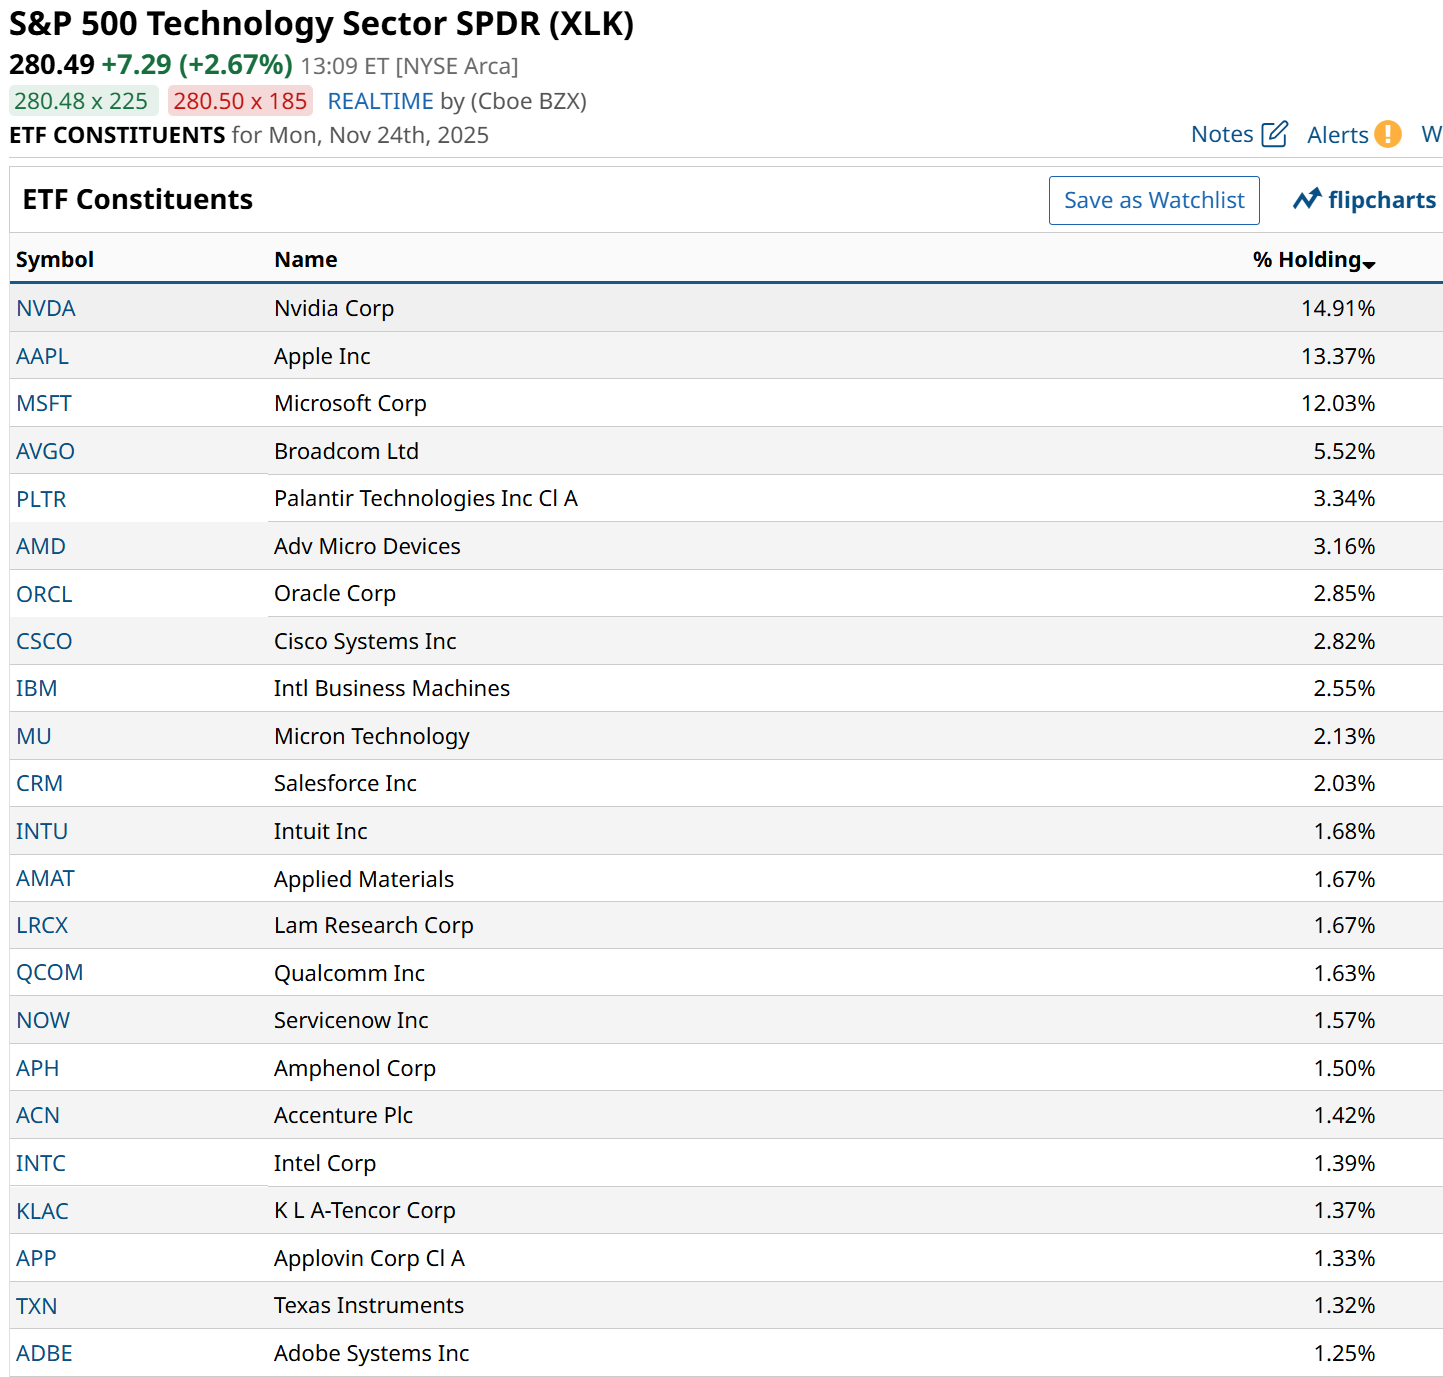
Task: Click the 12.03% holding value for Microsoft
Action: 1338,403
